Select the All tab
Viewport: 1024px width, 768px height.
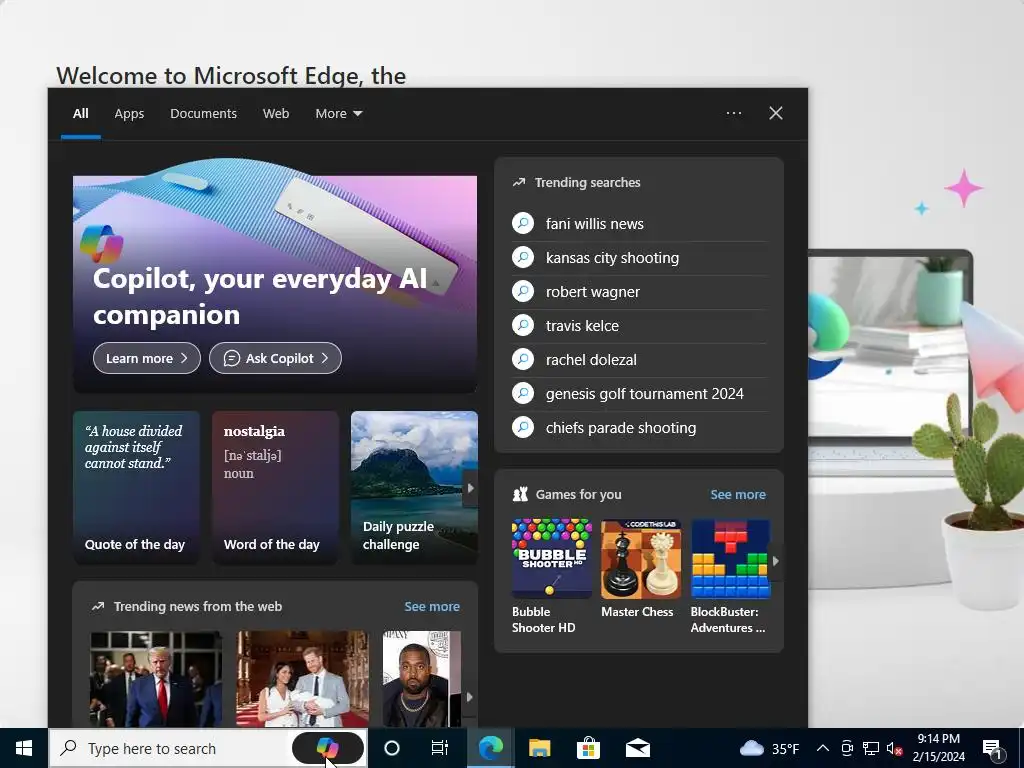pos(80,114)
